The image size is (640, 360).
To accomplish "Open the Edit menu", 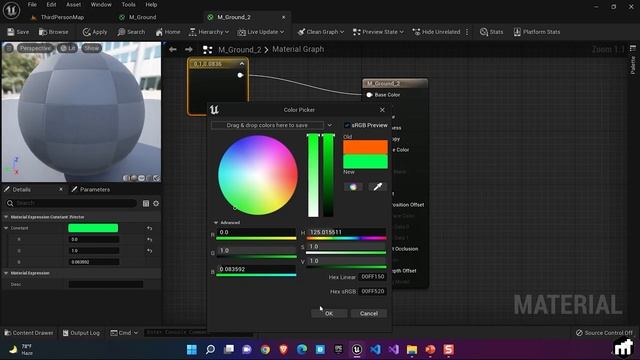I will click(x=51, y=5).
